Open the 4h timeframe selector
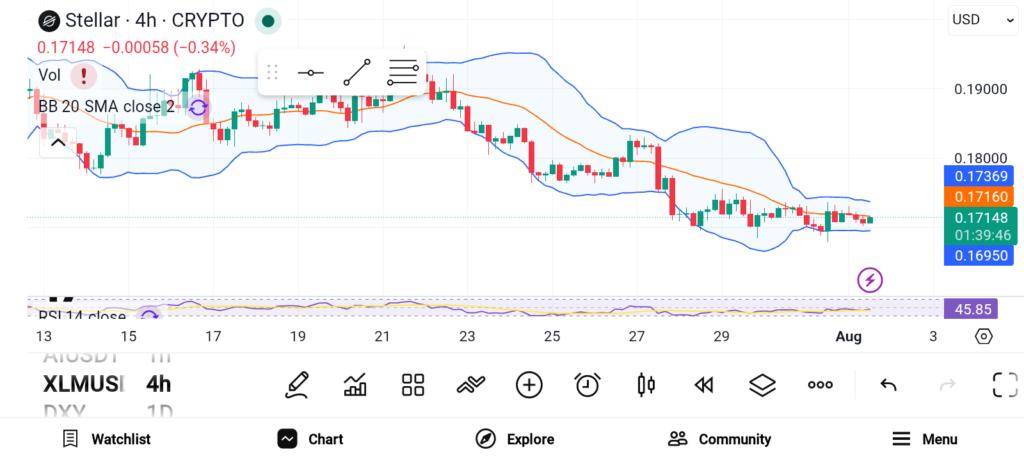Image resolution: width=1024 pixels, height=461 pixels. click(x=159, y=384)
